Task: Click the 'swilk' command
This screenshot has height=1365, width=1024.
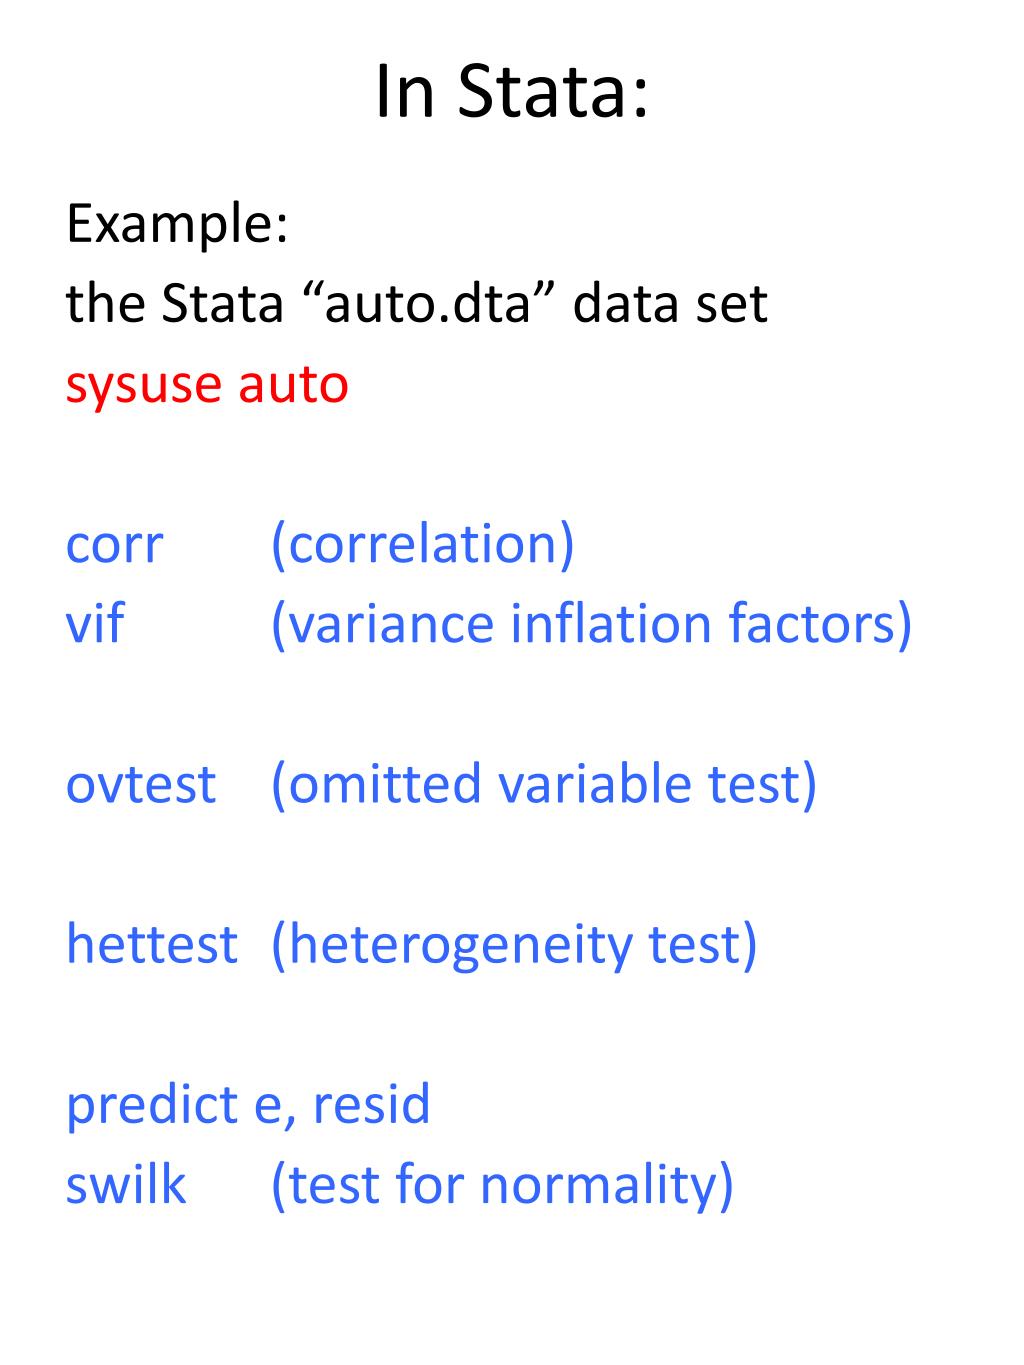Action: coord(126,1184)
